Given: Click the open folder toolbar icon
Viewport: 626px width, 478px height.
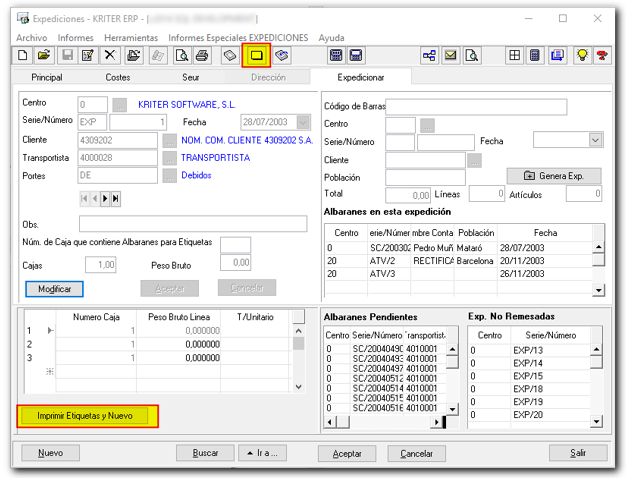Looking at the screenshot, I should (x=44, y=56).
